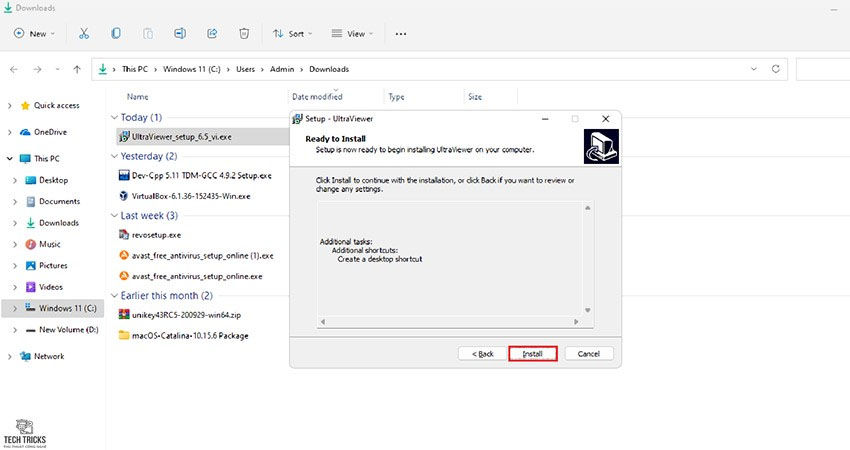Click right arrow of Setup horizontal scrollbar
The image size is (850, 450).
(x=576, y=322)
